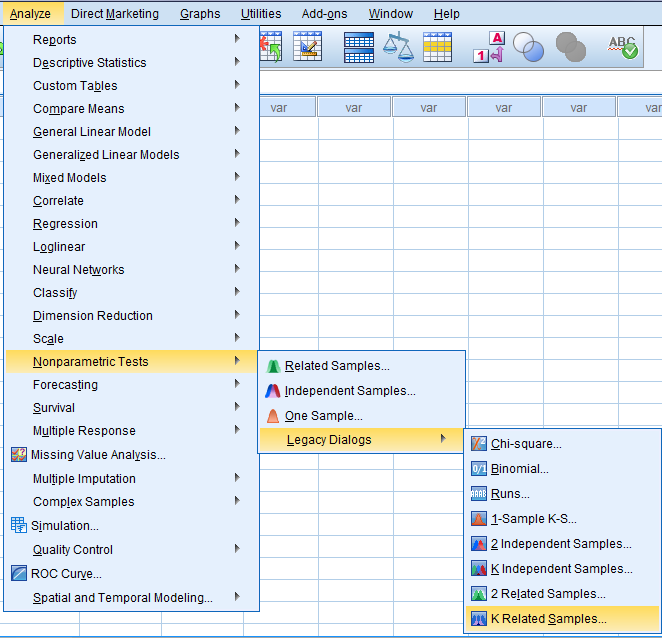Click the Value Labels toolbar icon

pos(489,47)
